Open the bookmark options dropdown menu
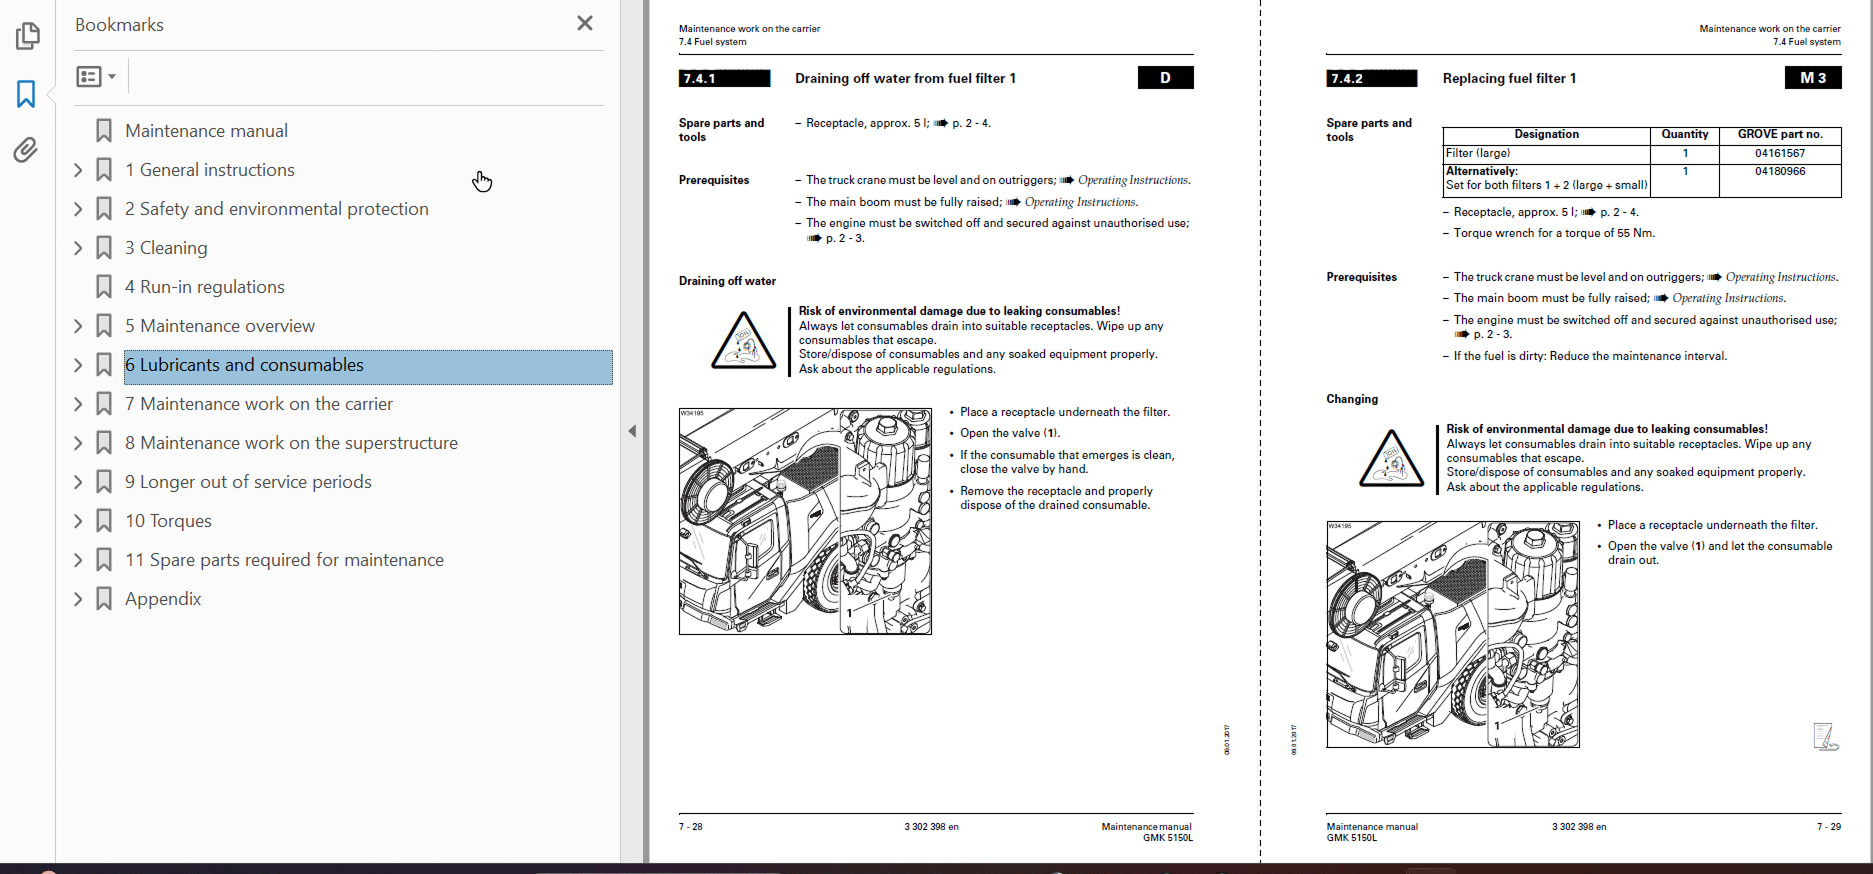This screenshot has height=874, width=1873. tap(96, 76)
